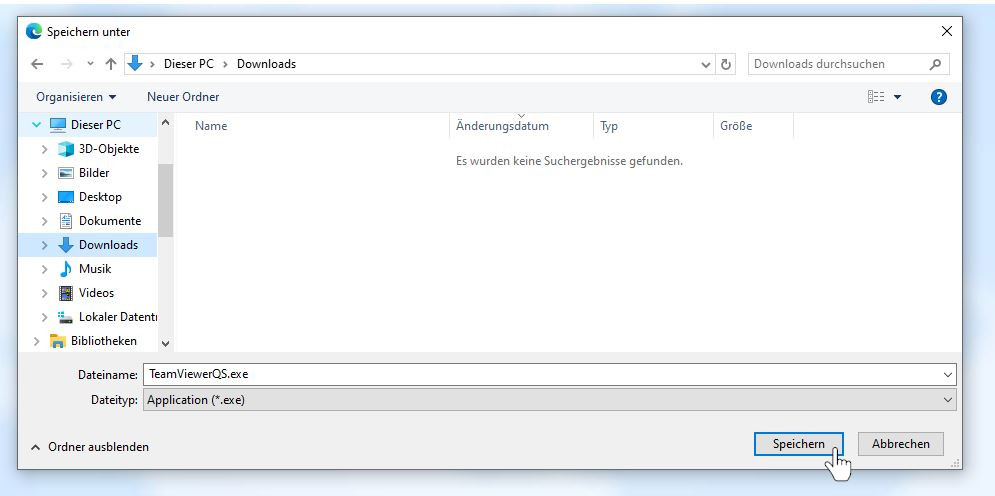
Task: Click the search magnifier icon
Action: (x=935, y=64)
